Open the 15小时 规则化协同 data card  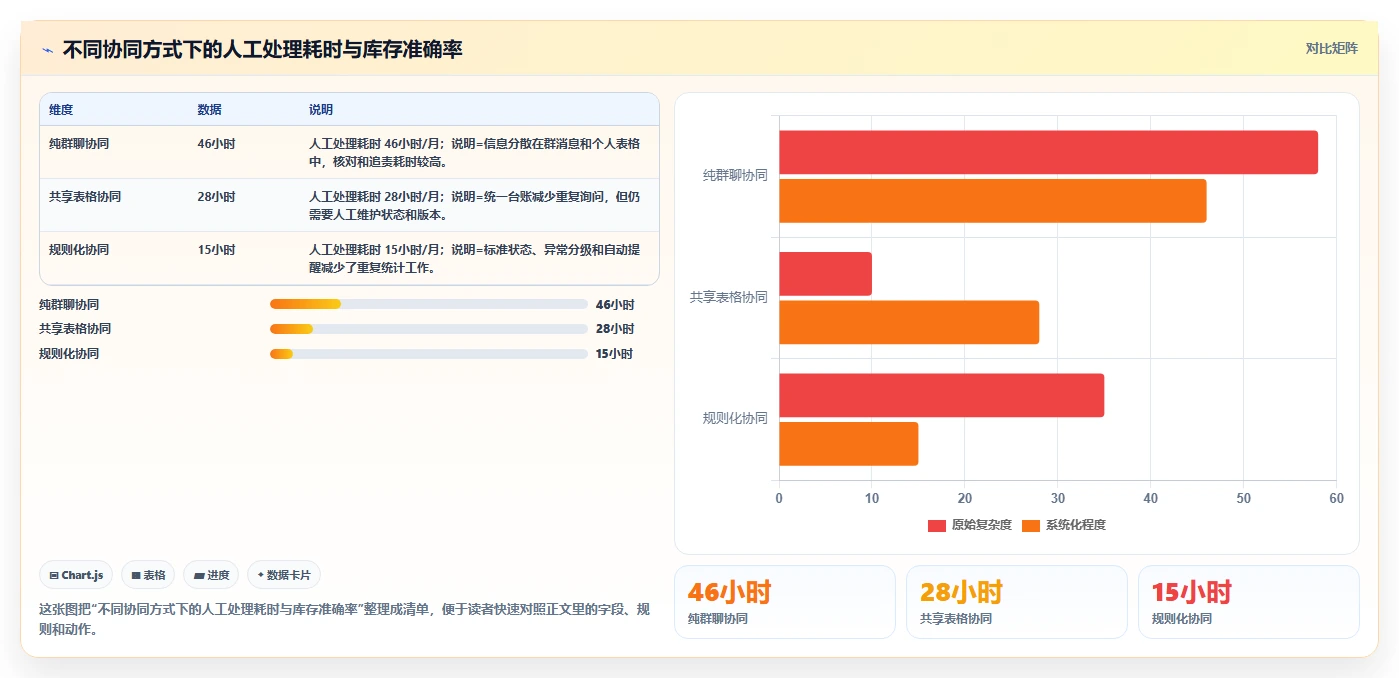tap(1249, 602)
